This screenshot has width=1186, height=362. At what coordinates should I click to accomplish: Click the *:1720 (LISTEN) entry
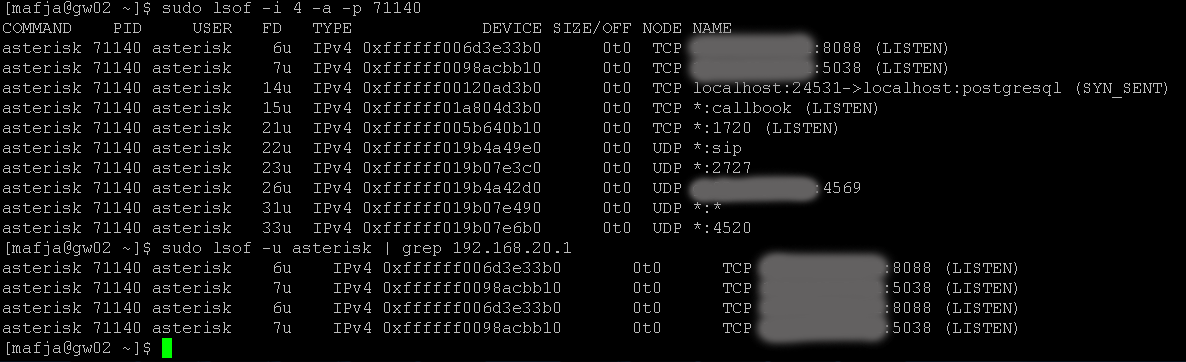(x=765, y=128)
